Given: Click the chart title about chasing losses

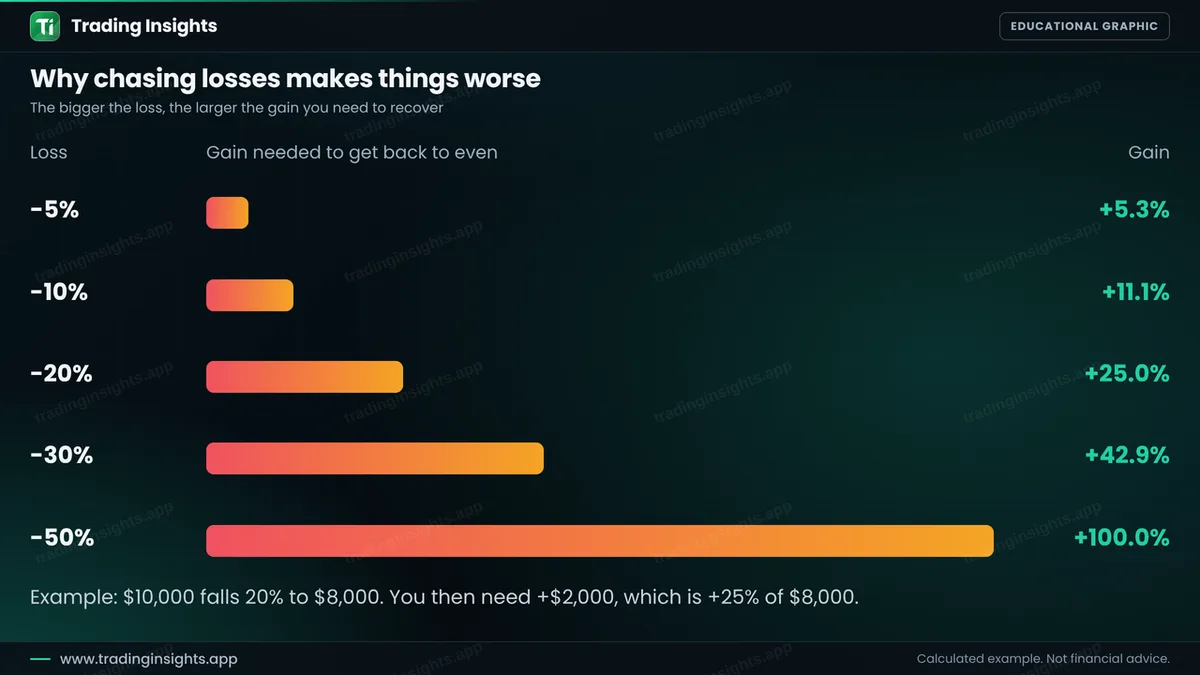Looking at the screenshot, I should pos(285,79).
